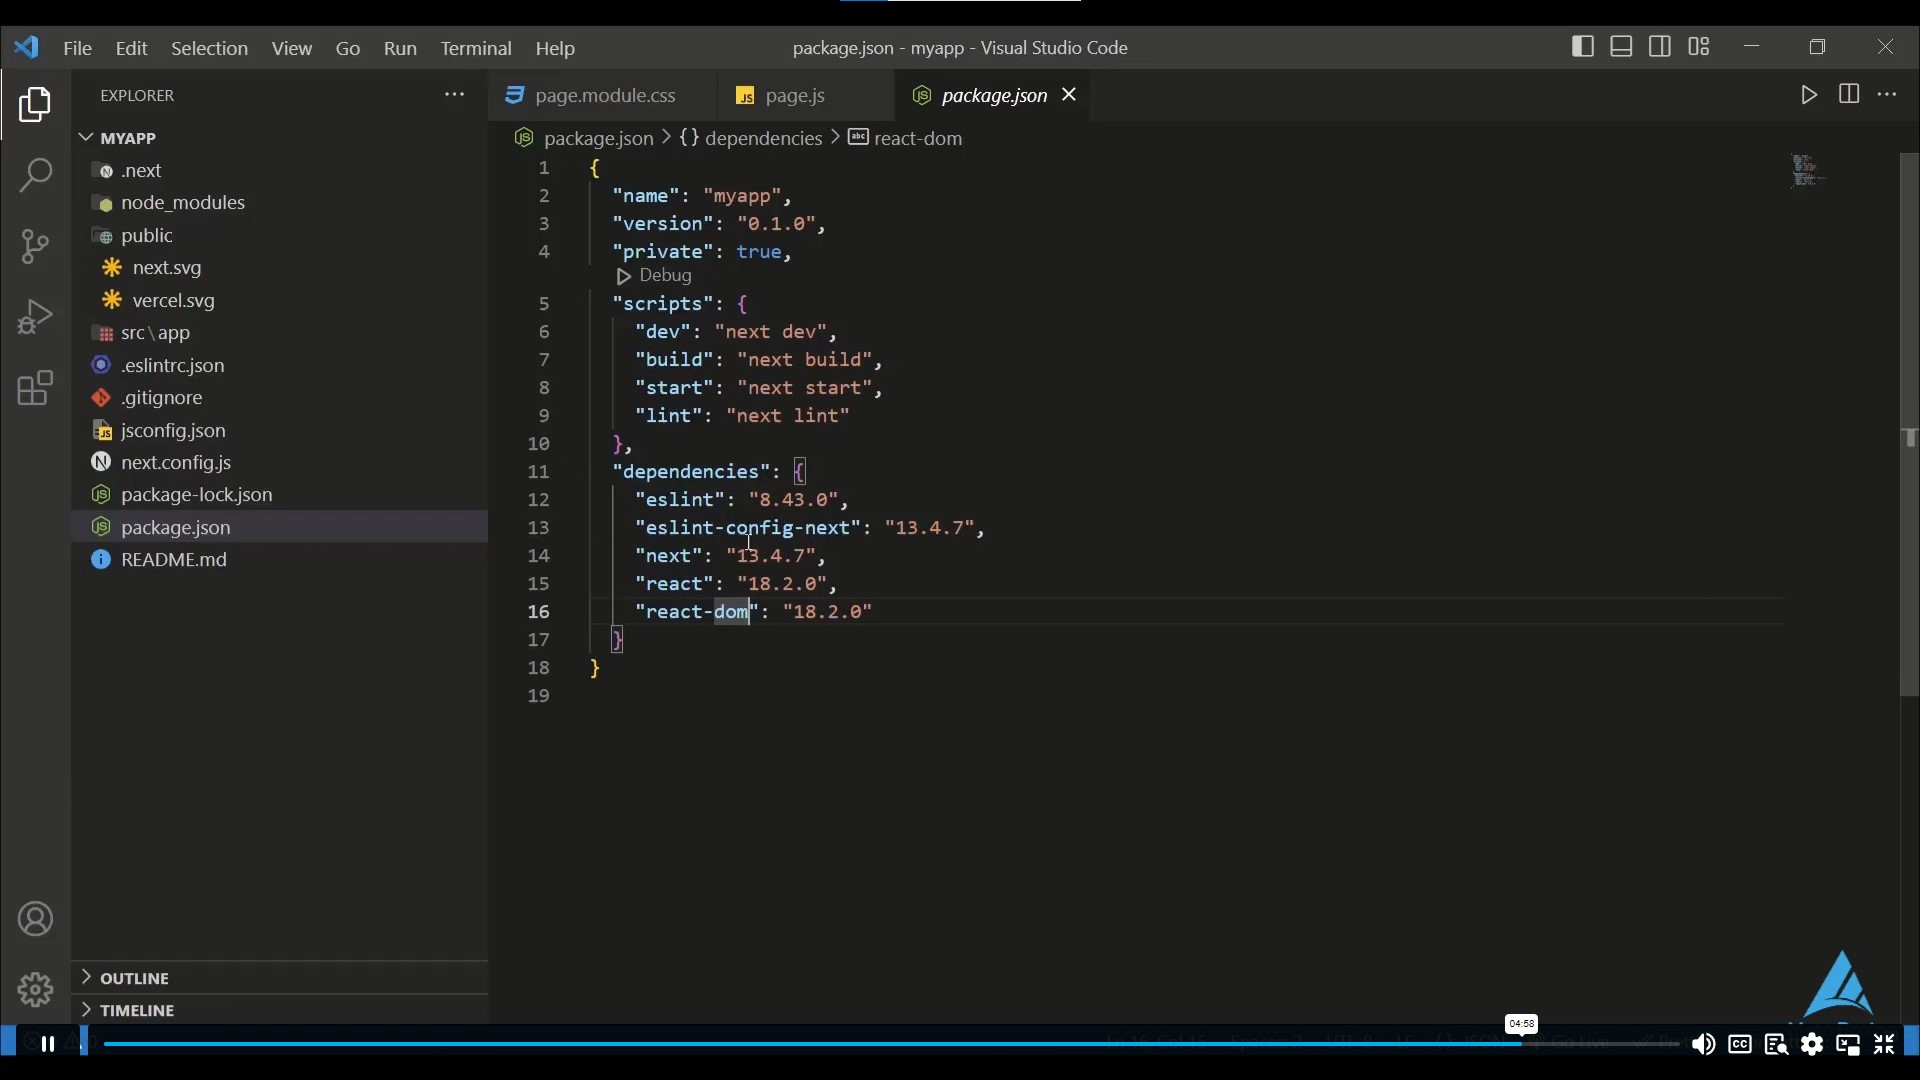Open the Edit menu

(131, 48)
